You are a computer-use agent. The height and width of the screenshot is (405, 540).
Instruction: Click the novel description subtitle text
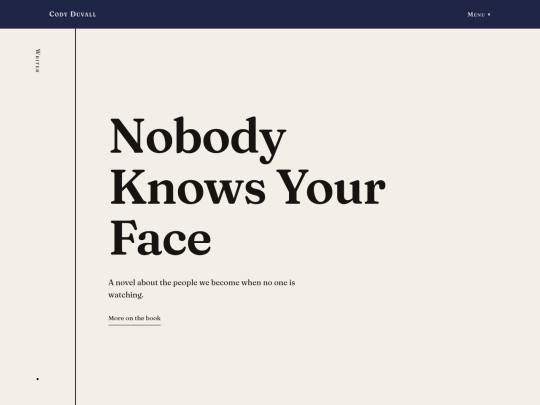[x=201, y=289]
